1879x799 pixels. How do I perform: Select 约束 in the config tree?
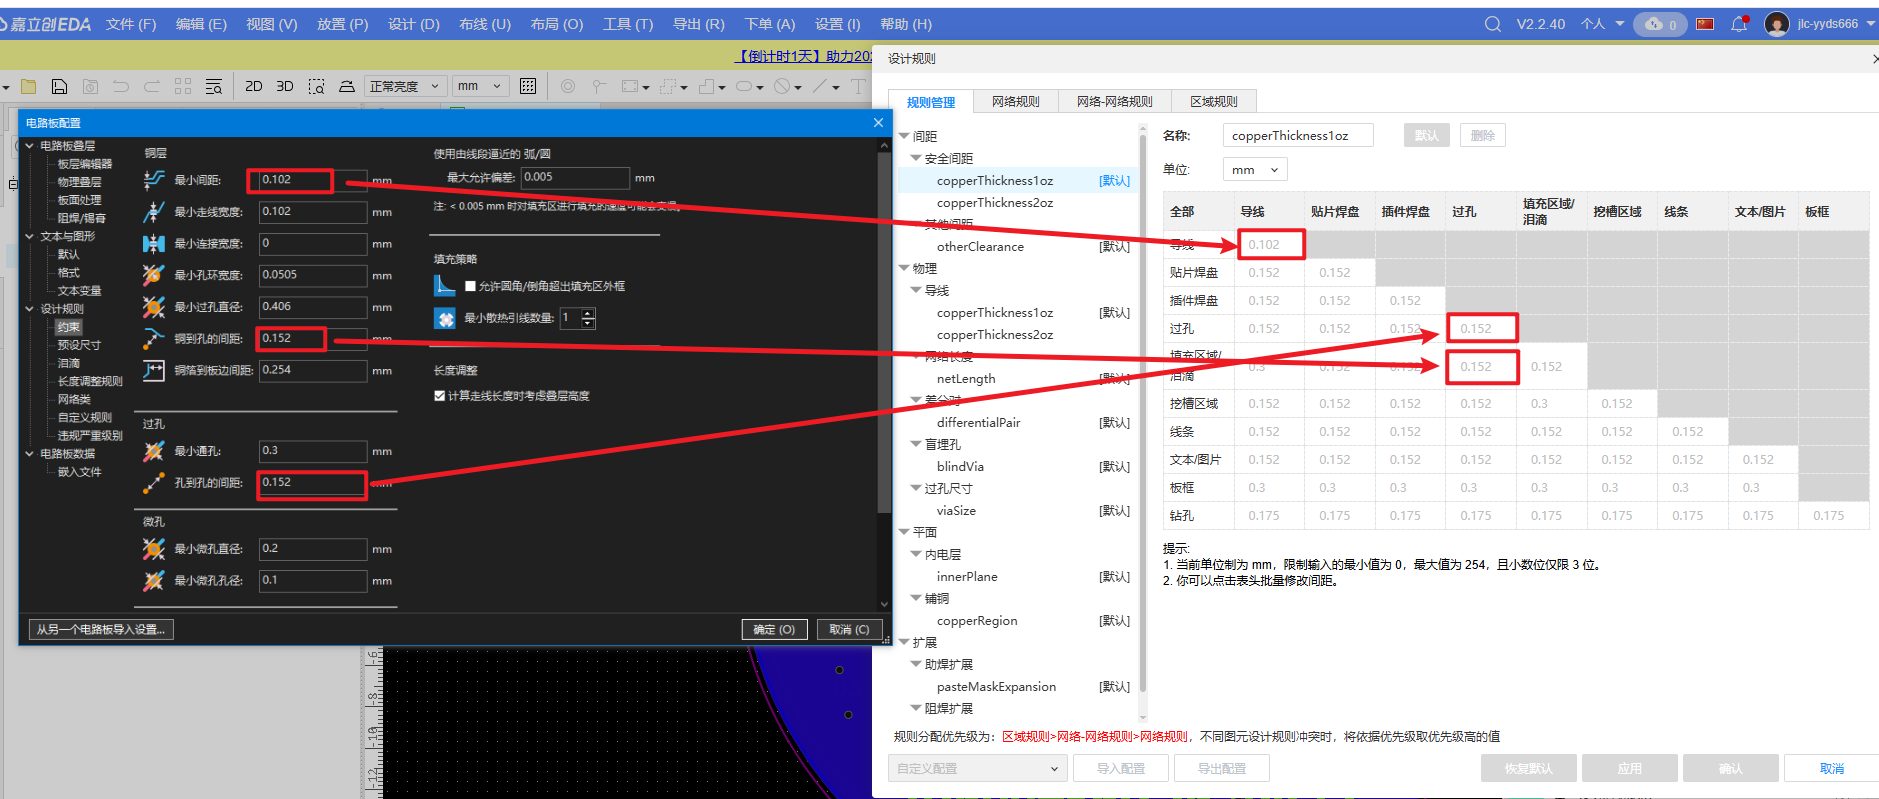69,327
